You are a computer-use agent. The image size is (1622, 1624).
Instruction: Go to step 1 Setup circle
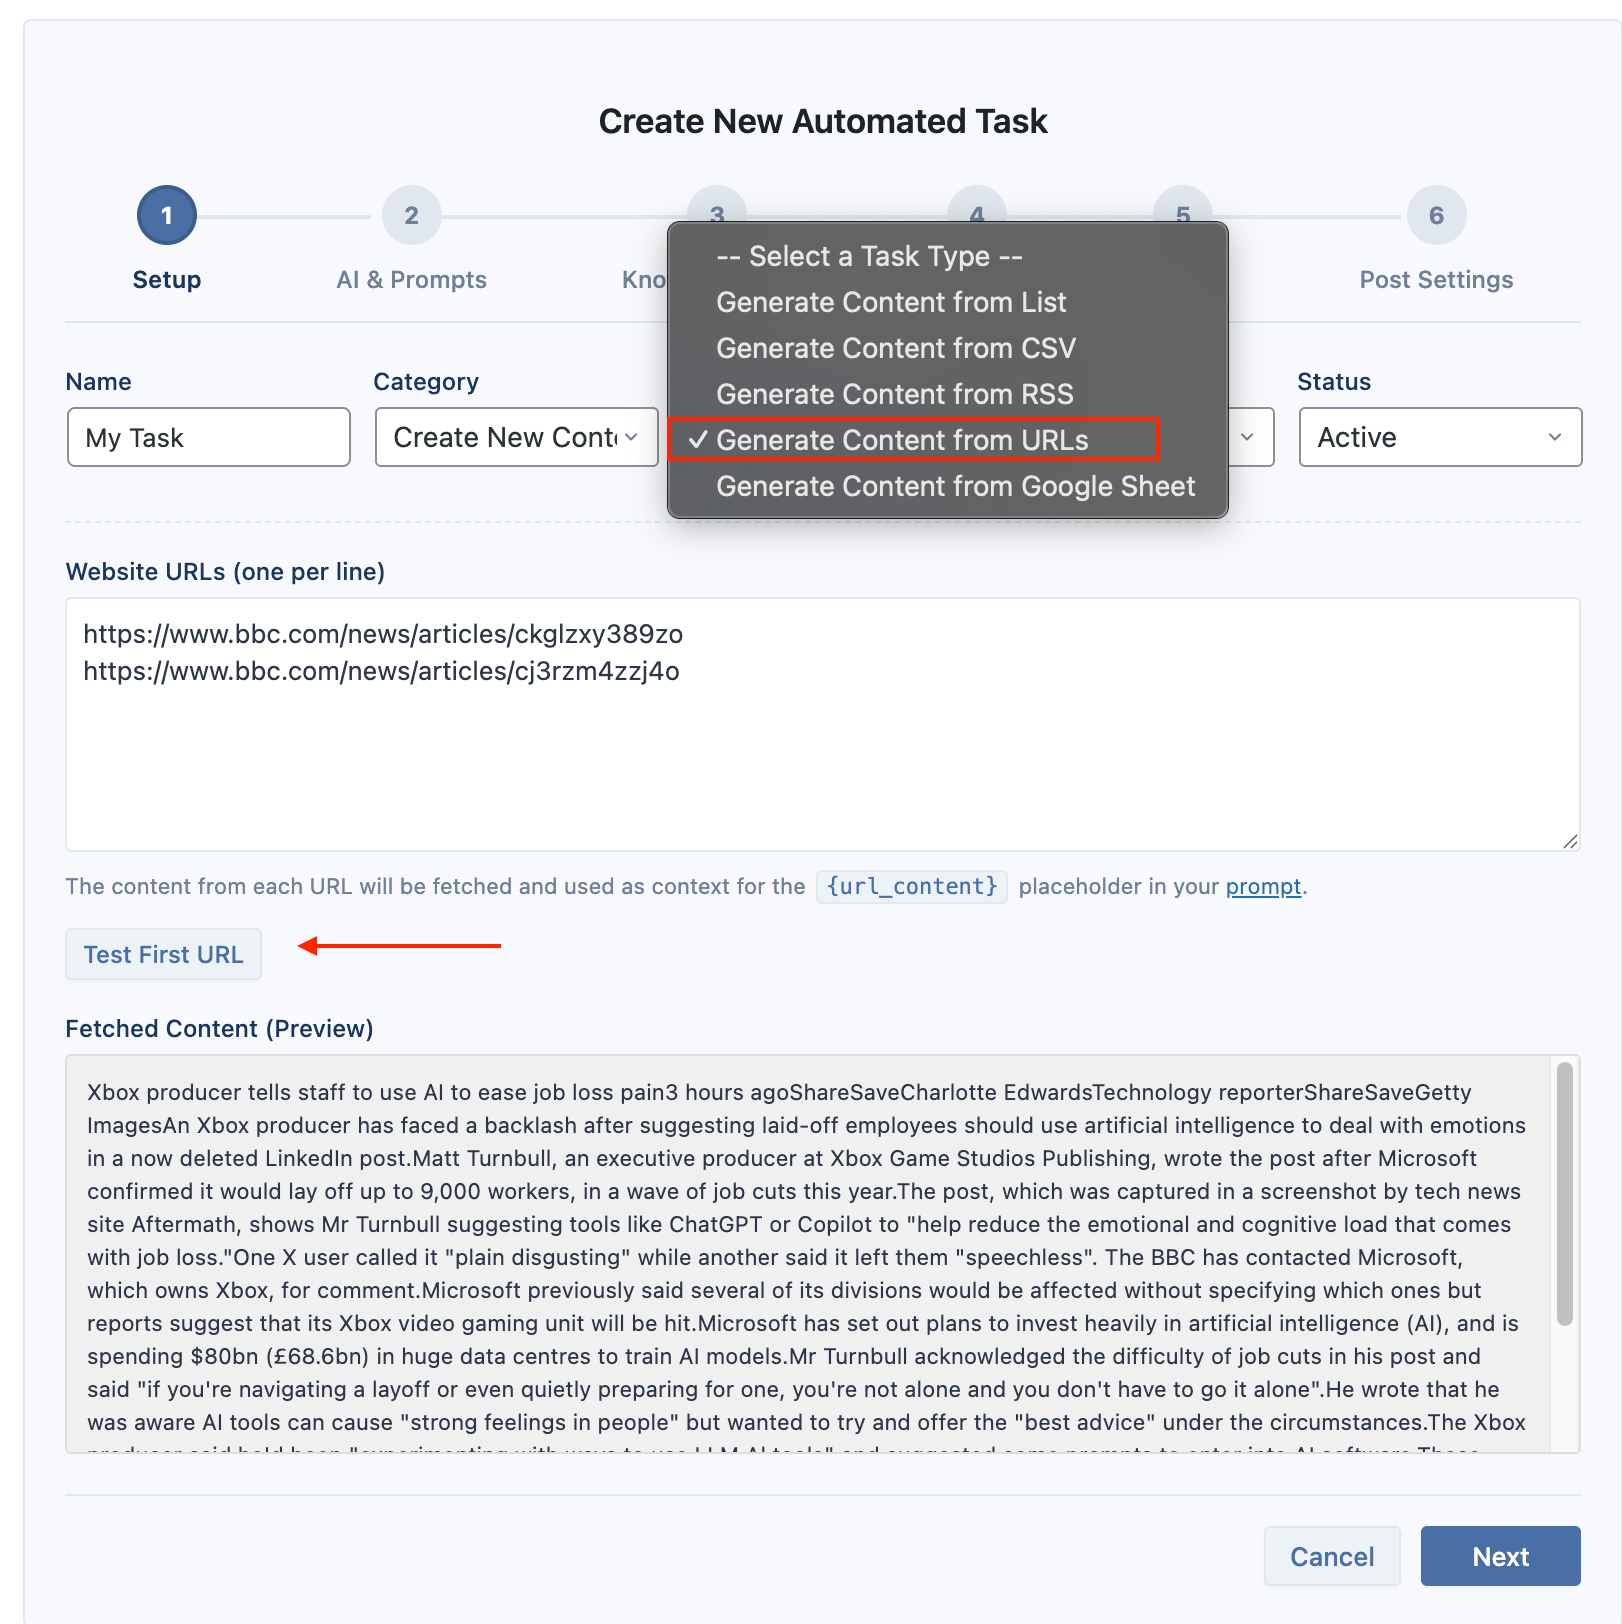[x=167, y=215]
